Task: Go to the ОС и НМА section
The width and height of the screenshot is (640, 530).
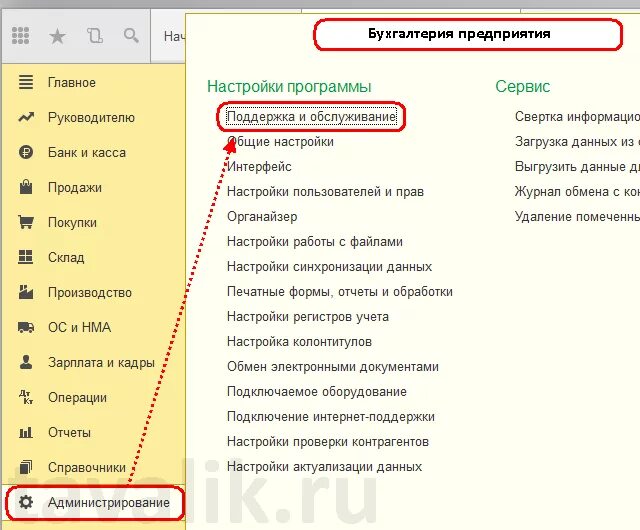Action: (x=80, y=327)
